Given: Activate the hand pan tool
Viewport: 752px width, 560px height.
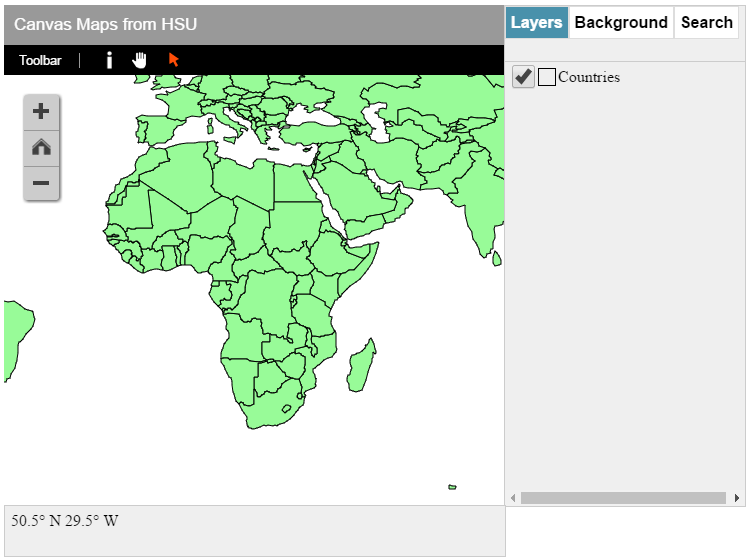Looking at the screenshot, I should [x=140, y=60].
